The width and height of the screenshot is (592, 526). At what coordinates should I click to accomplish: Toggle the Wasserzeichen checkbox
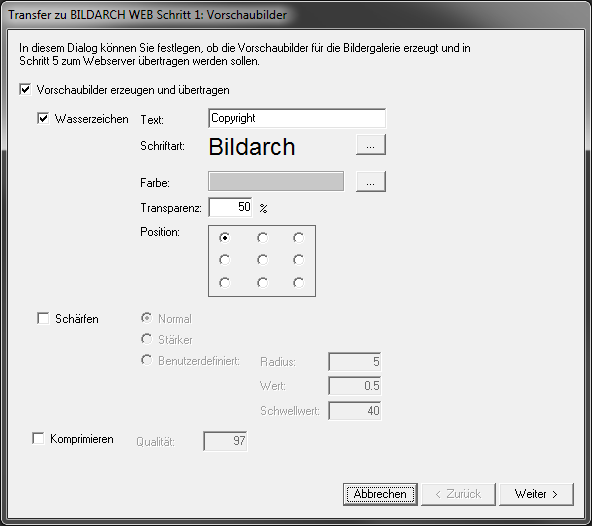coord(43,119)
